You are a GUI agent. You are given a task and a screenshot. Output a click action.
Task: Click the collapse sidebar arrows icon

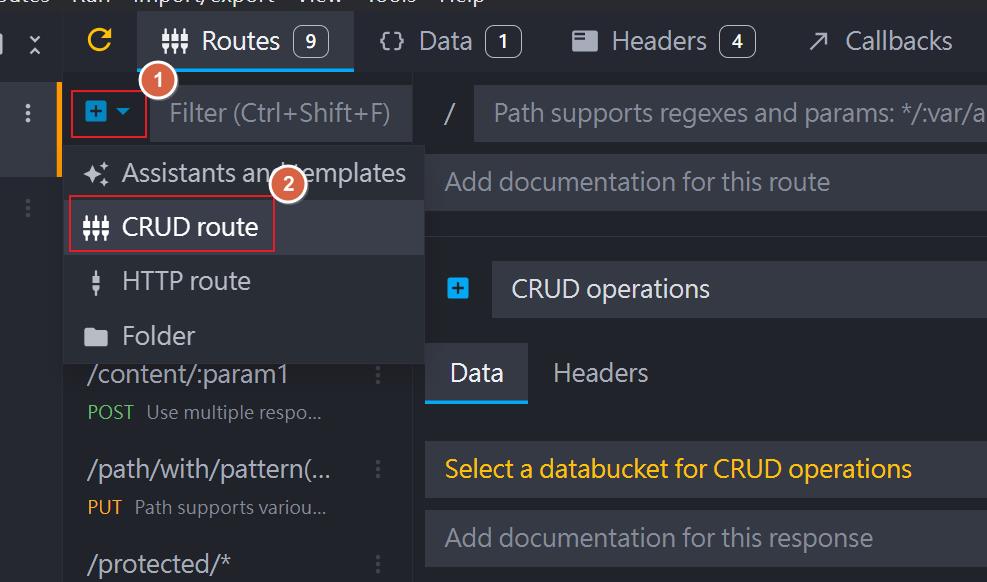click(x=35, y=44)
